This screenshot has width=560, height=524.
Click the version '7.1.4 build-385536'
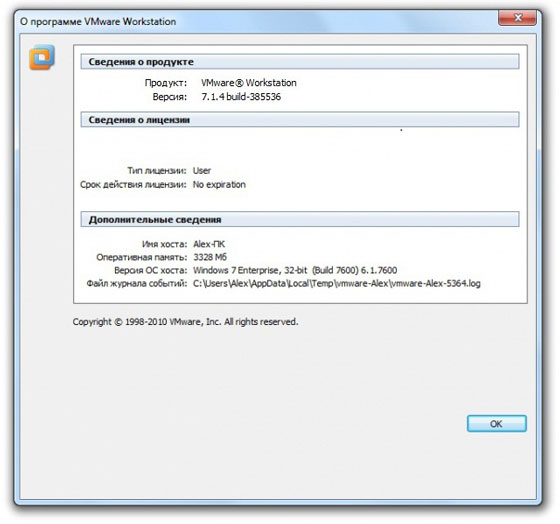point(241,97)
